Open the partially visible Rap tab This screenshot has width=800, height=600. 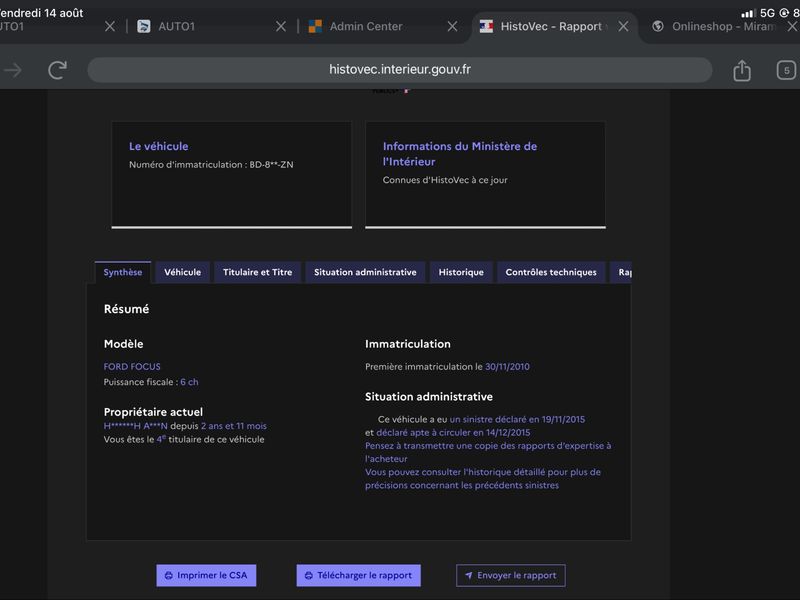click(621, 272)
